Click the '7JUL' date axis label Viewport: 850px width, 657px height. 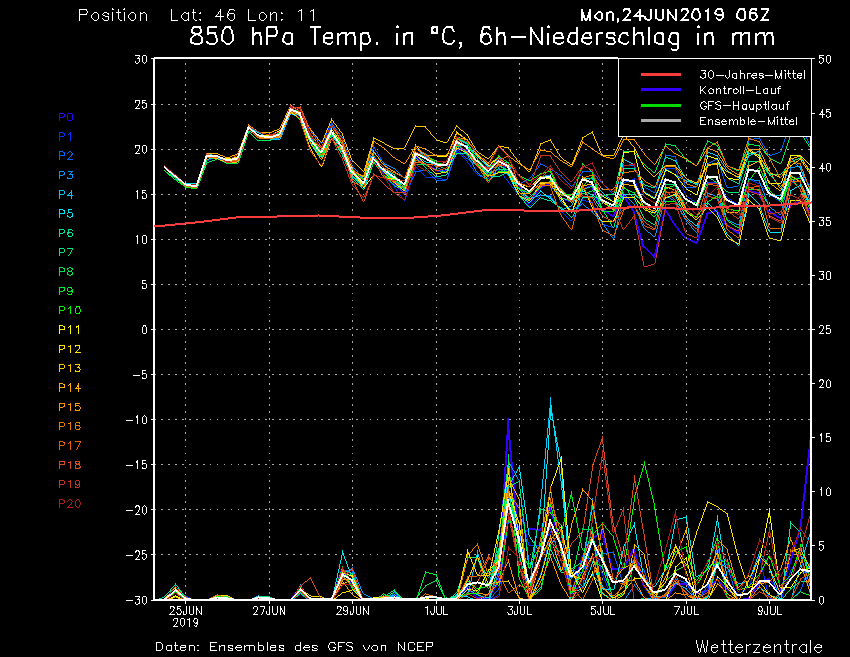(686, 611)
